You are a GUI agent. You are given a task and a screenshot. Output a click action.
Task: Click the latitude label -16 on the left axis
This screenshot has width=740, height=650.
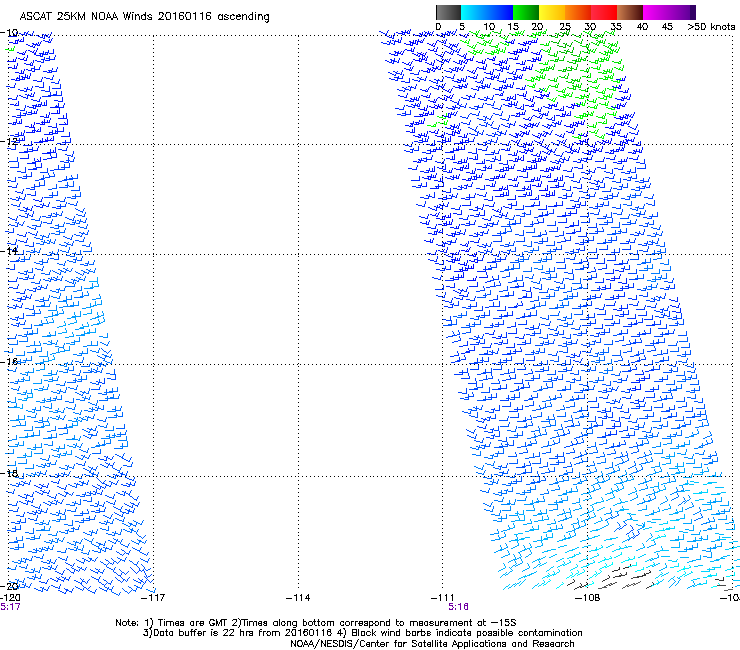pos(9,361)
